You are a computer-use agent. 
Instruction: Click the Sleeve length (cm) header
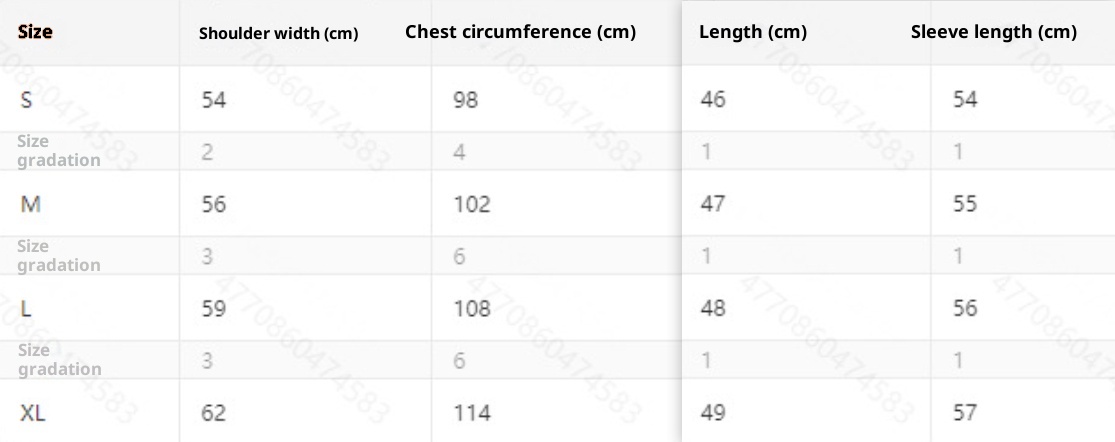click(993, 32)
